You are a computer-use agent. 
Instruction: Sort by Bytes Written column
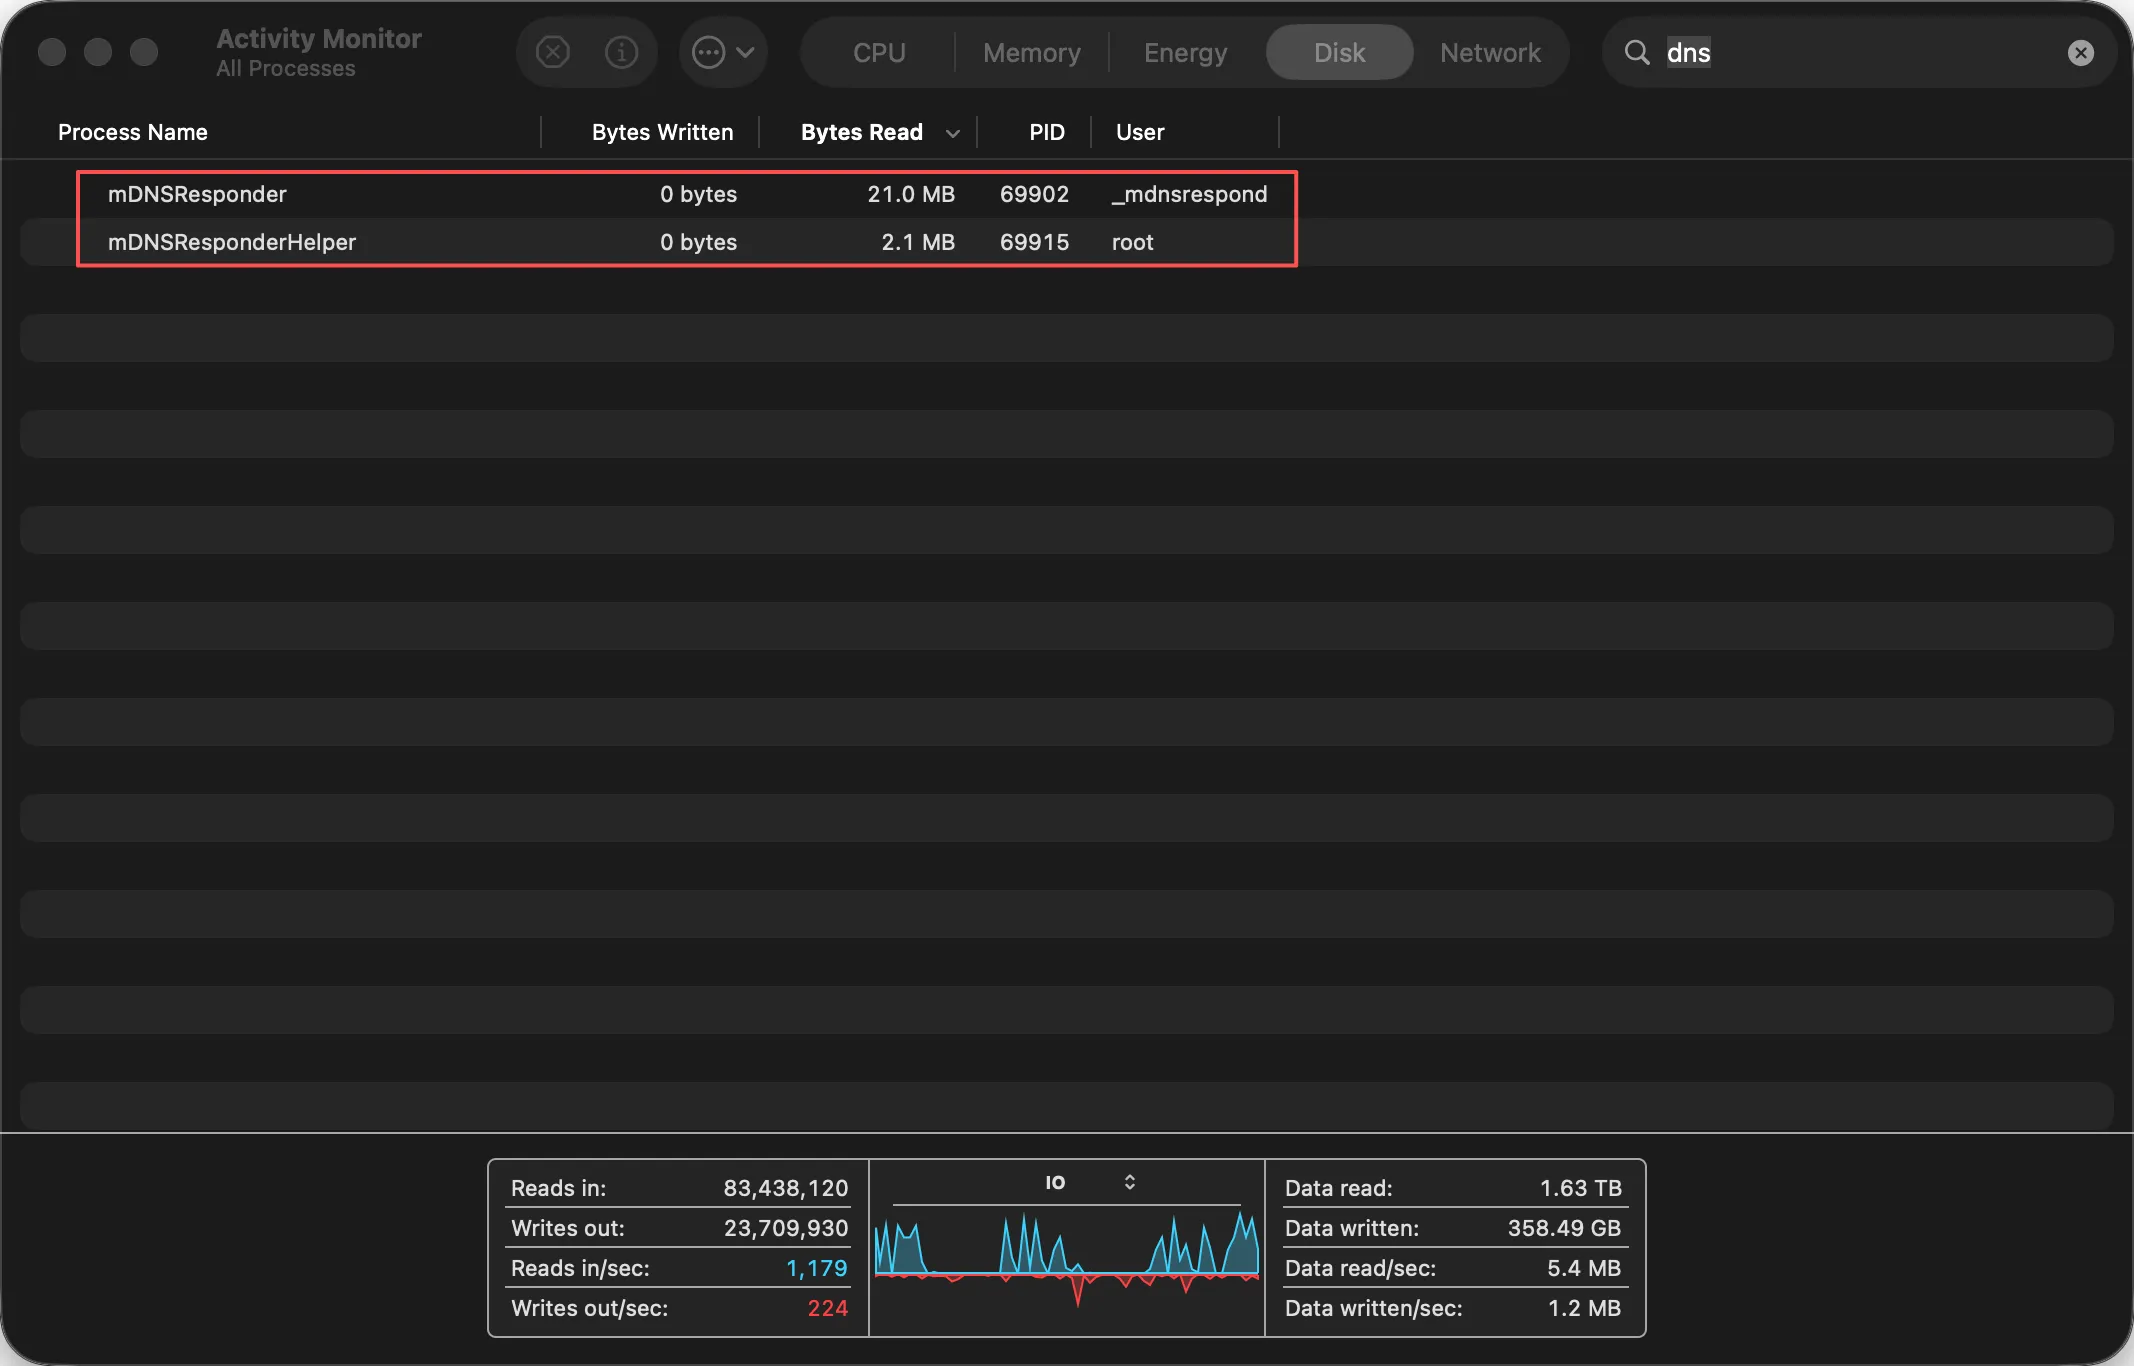tap(662, 132)
